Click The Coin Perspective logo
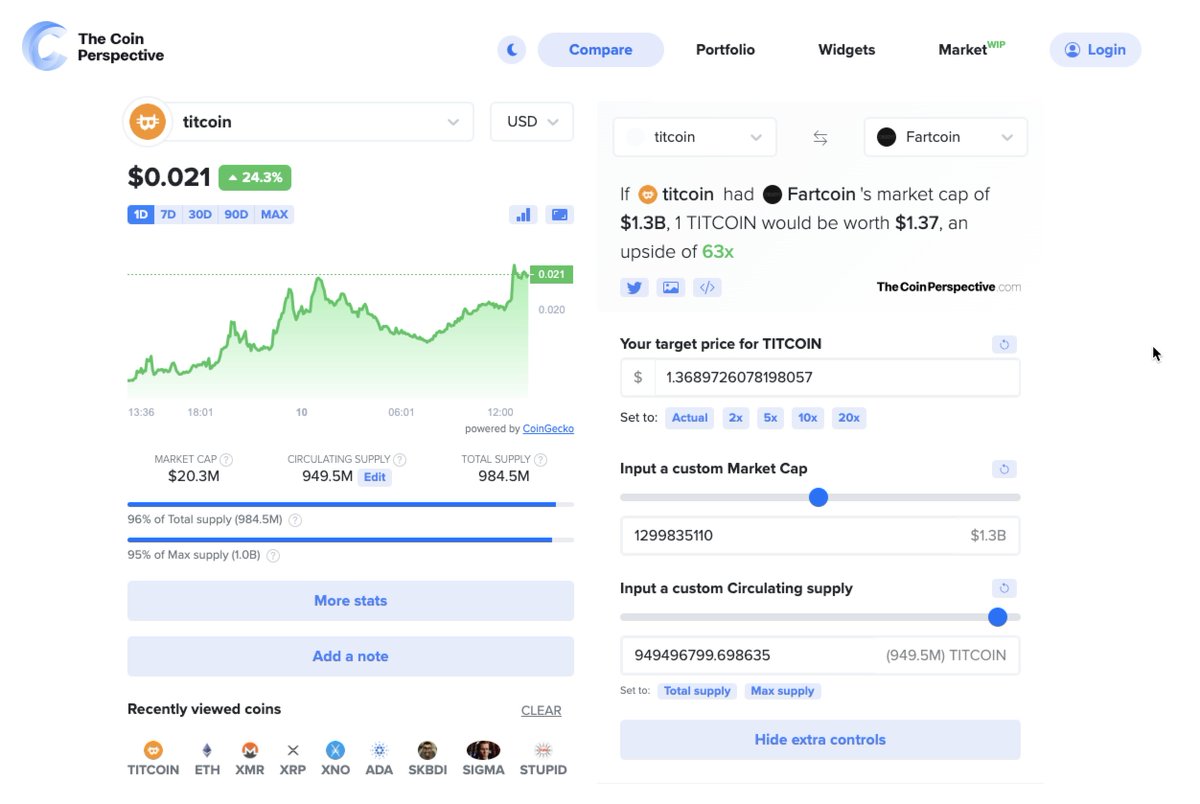 tap(93, 47)
